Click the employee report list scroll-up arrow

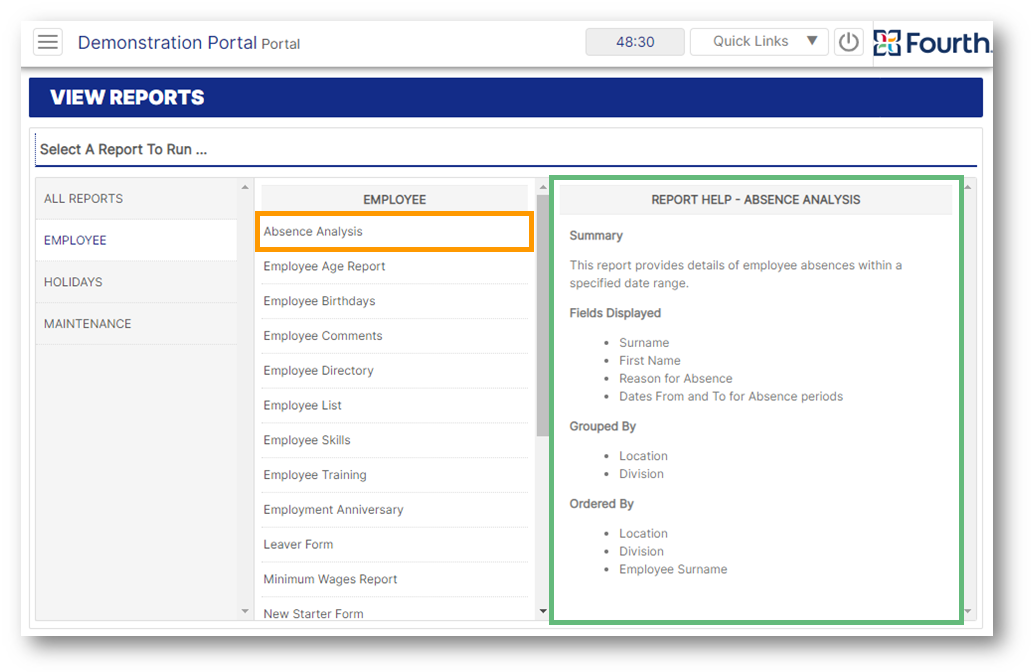point(543,187)
